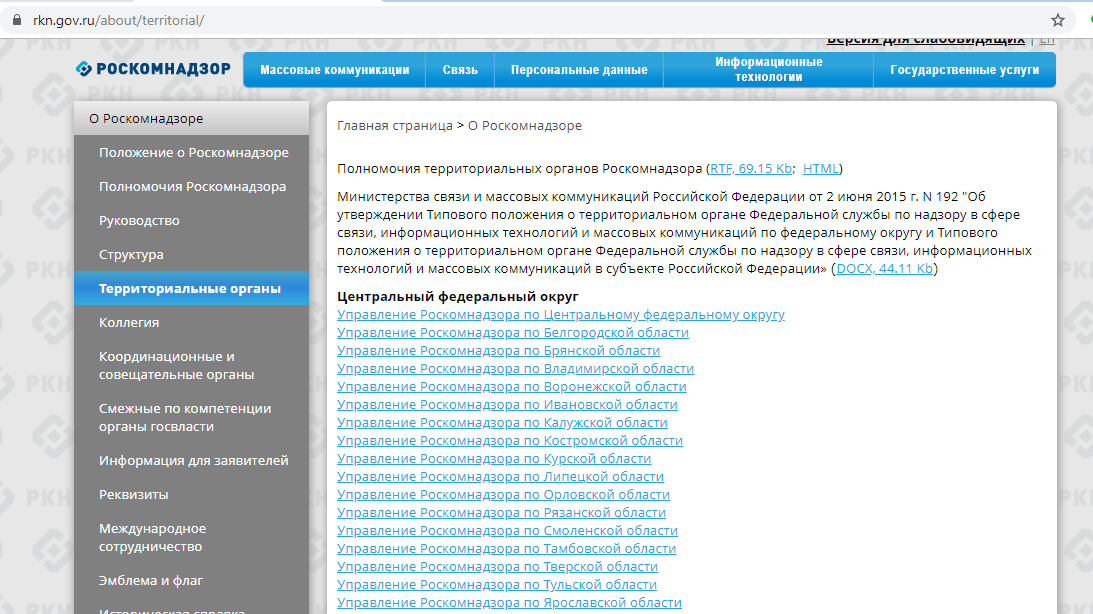This screenshot has width=1093, height=614.
Task: Open Управление по Тульской области link
Action: [x=497, y=585]
